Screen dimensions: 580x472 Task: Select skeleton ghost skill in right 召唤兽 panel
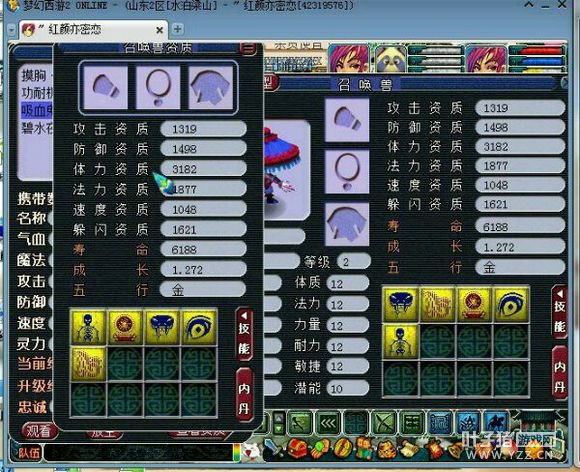[400, 341]
